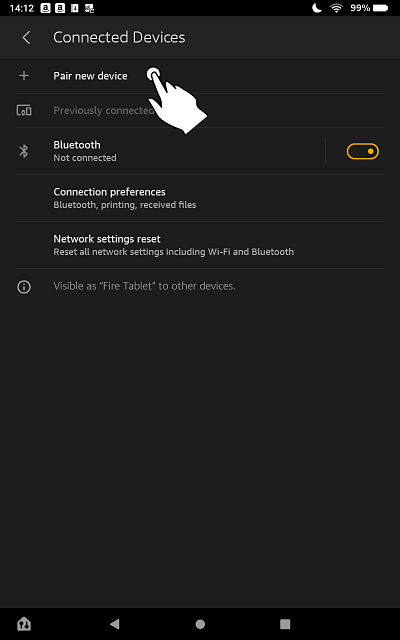Tap the info icon near visibility text

tap(24, 287)
